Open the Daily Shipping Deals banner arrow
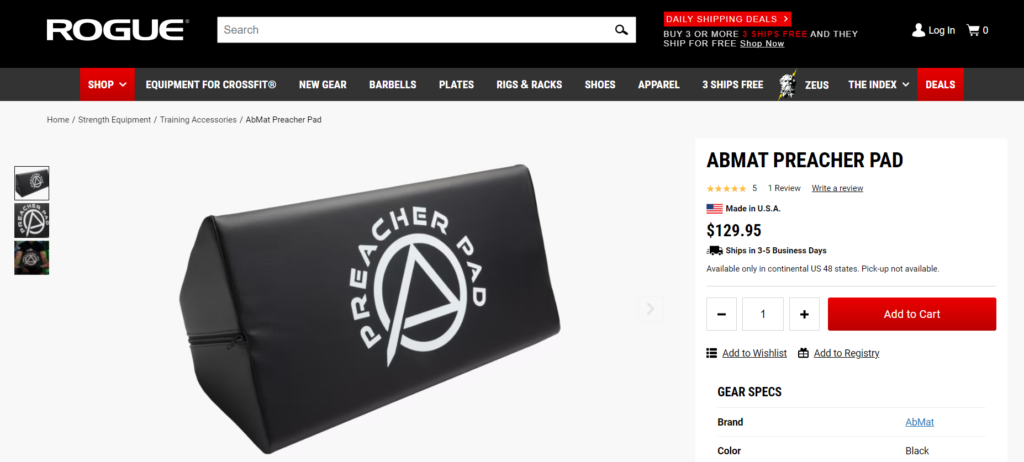This screenshot has height=462, width=1024. [x=785, y=19]
